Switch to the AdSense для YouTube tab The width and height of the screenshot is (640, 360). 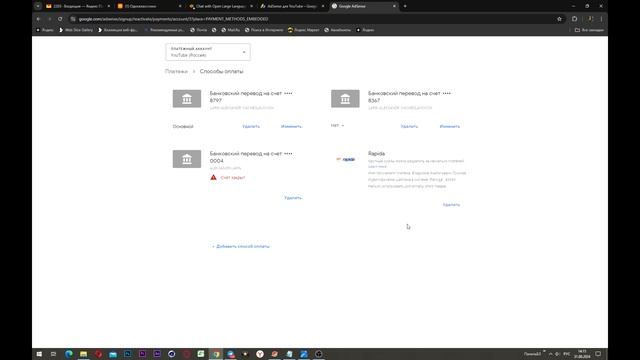[x=292, y=6]
